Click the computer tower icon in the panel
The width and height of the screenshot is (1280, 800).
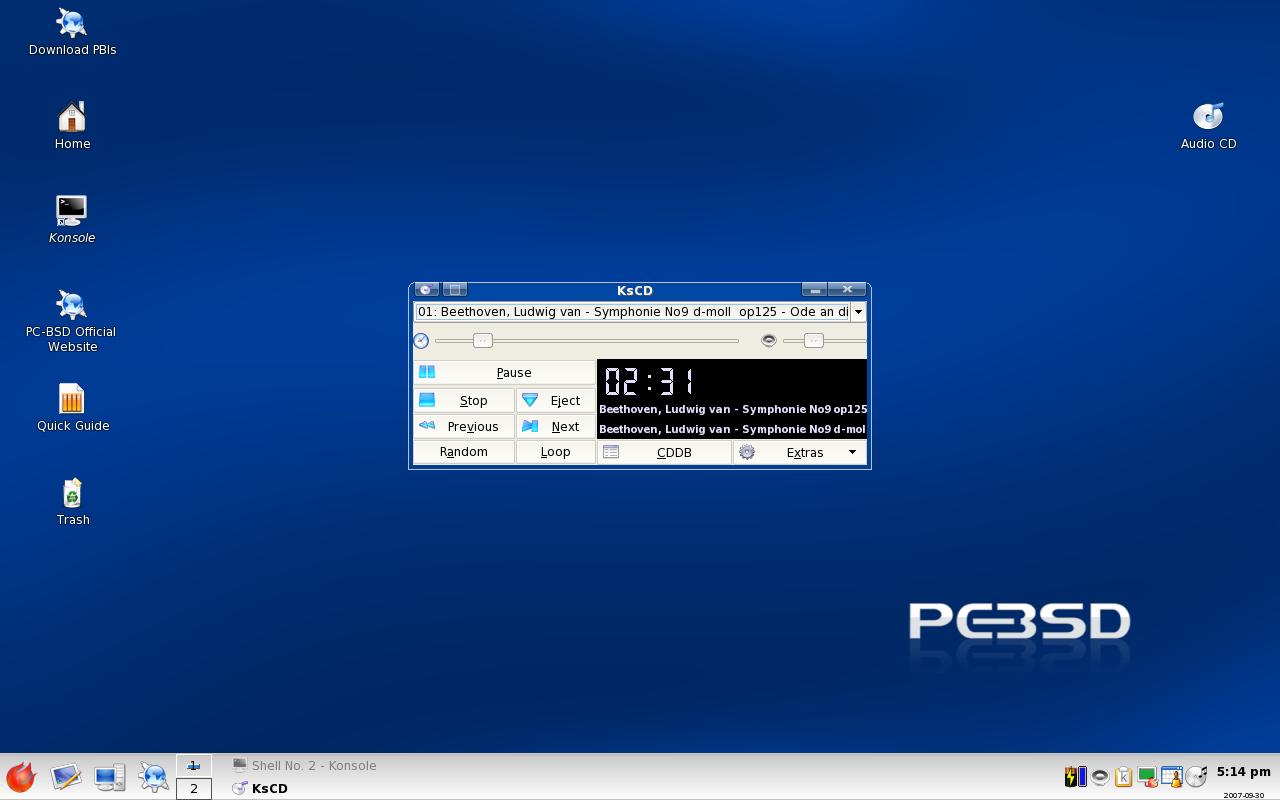(110, 777)
